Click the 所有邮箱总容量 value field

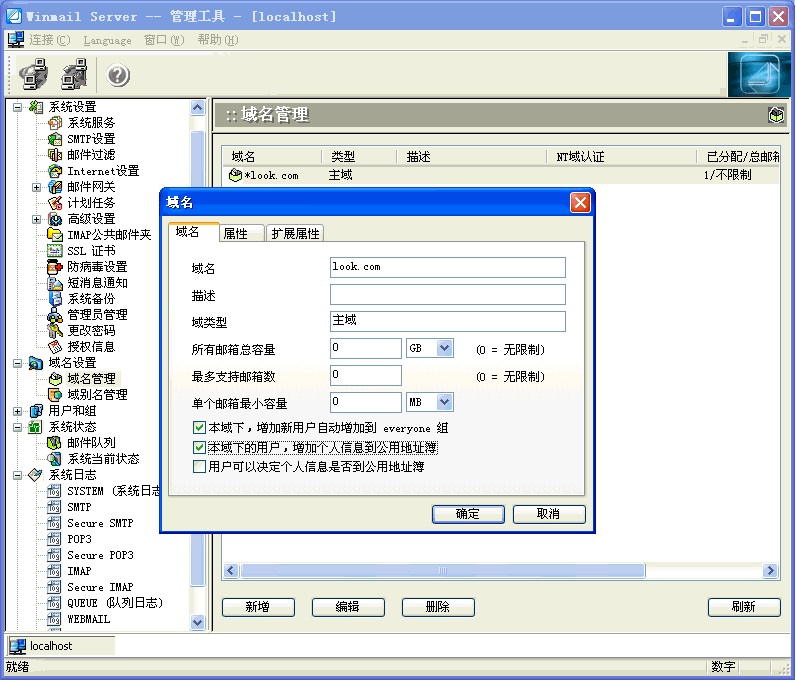tap(365, 348)
